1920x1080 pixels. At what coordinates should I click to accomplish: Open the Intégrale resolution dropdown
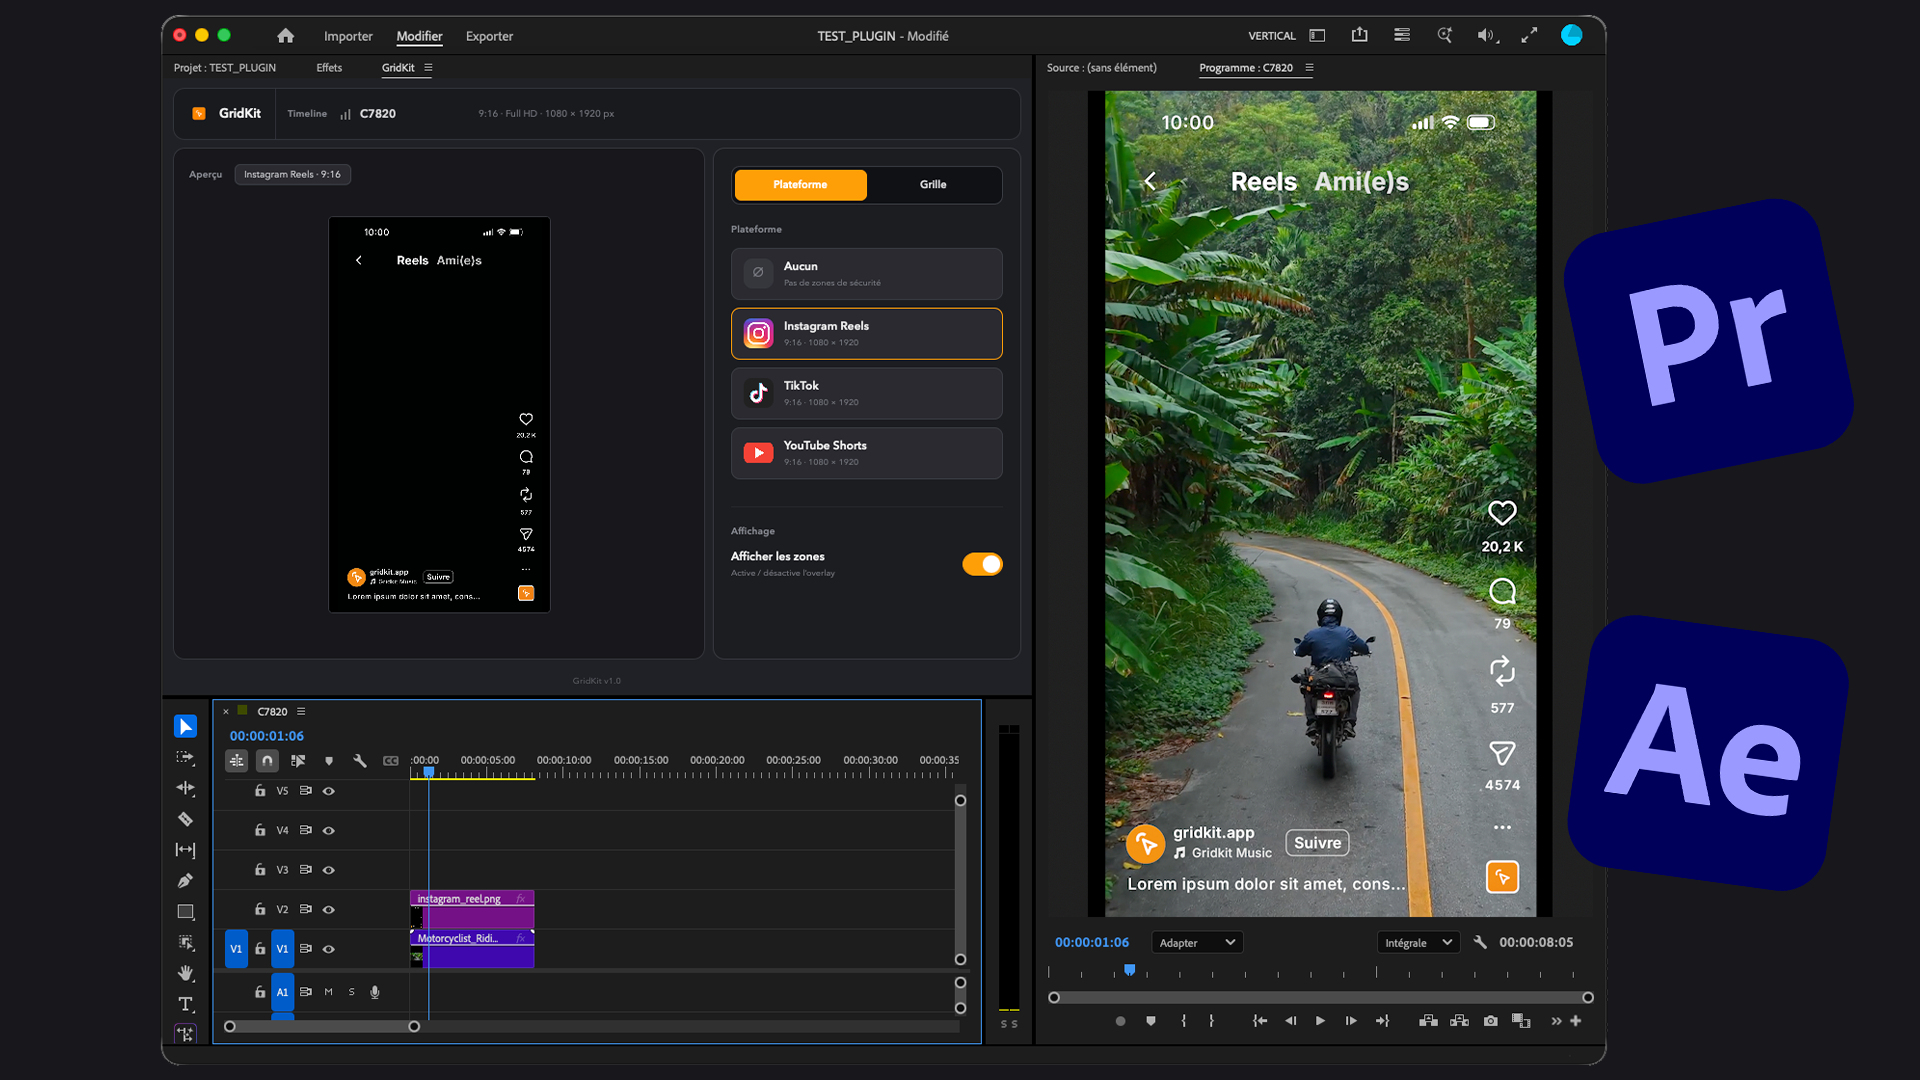(x=1418, y=942)
